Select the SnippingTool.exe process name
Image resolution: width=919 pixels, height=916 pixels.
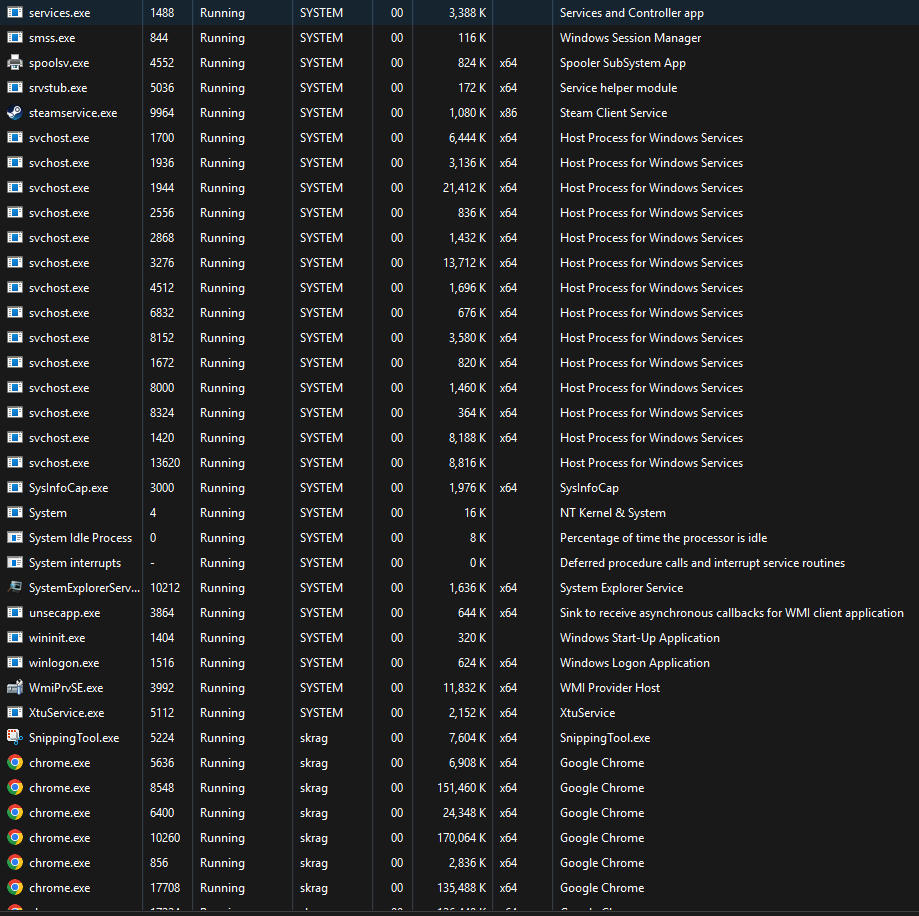coord(74,738)
